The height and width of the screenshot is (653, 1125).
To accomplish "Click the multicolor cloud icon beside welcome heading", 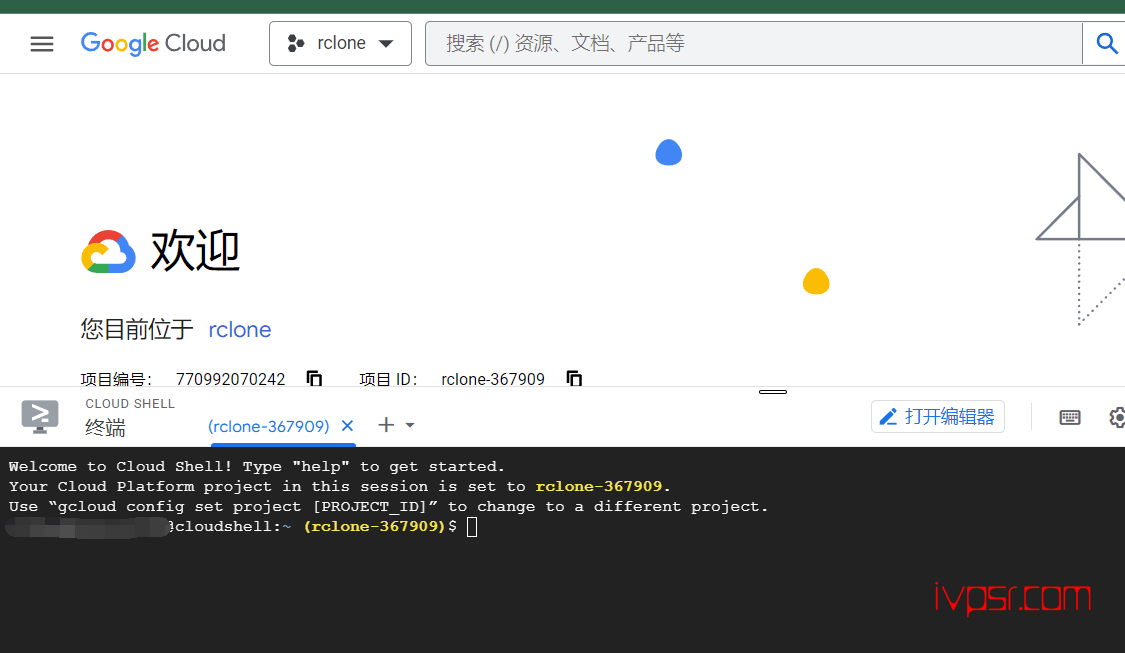I will tap(108, 252).
